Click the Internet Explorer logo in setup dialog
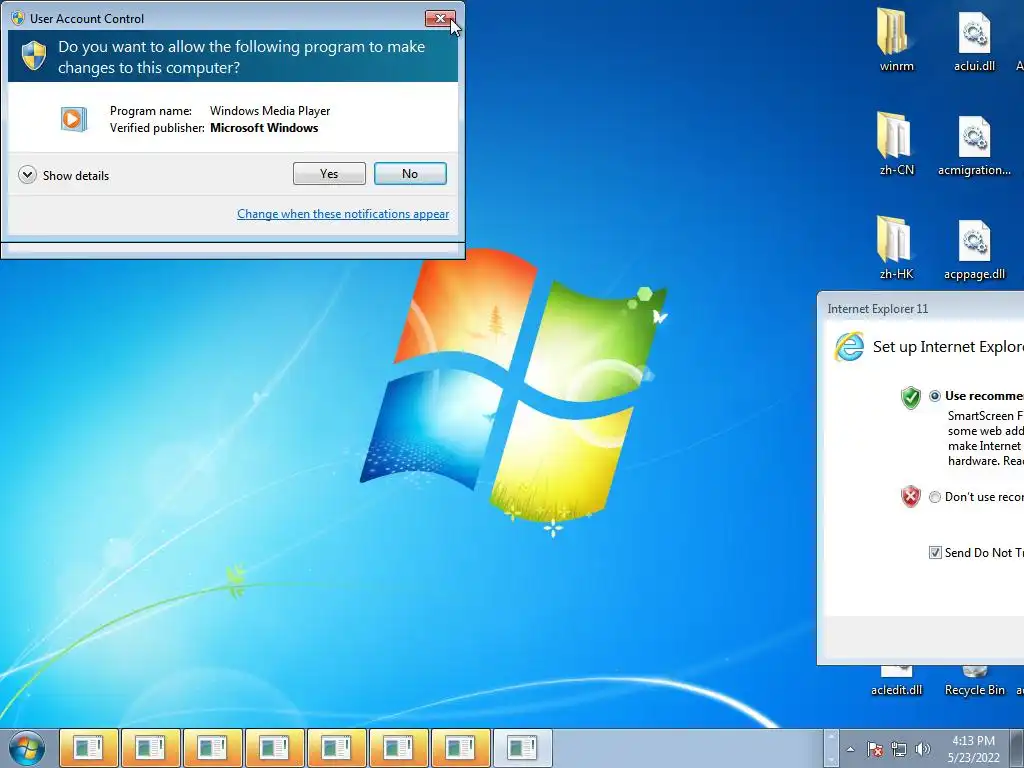The image size is (1024, 768). [849, 347]
